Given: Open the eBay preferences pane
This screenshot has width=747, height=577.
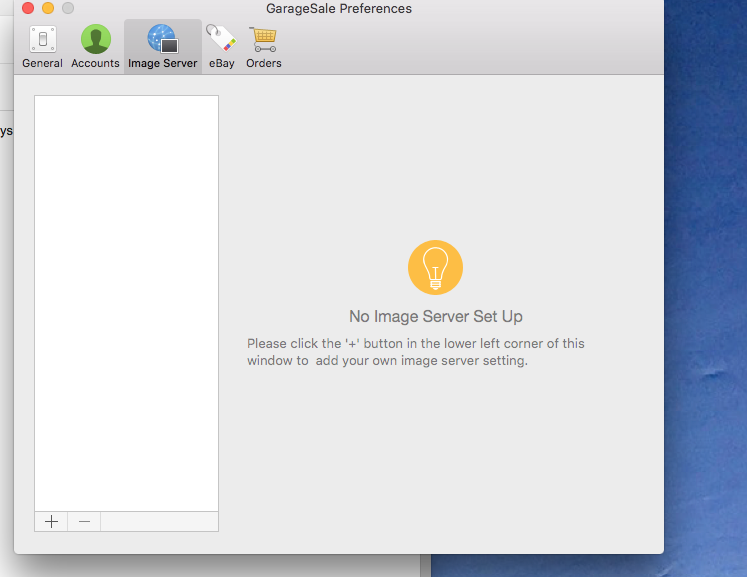Looking at the screenshot, I should (222, 47).
